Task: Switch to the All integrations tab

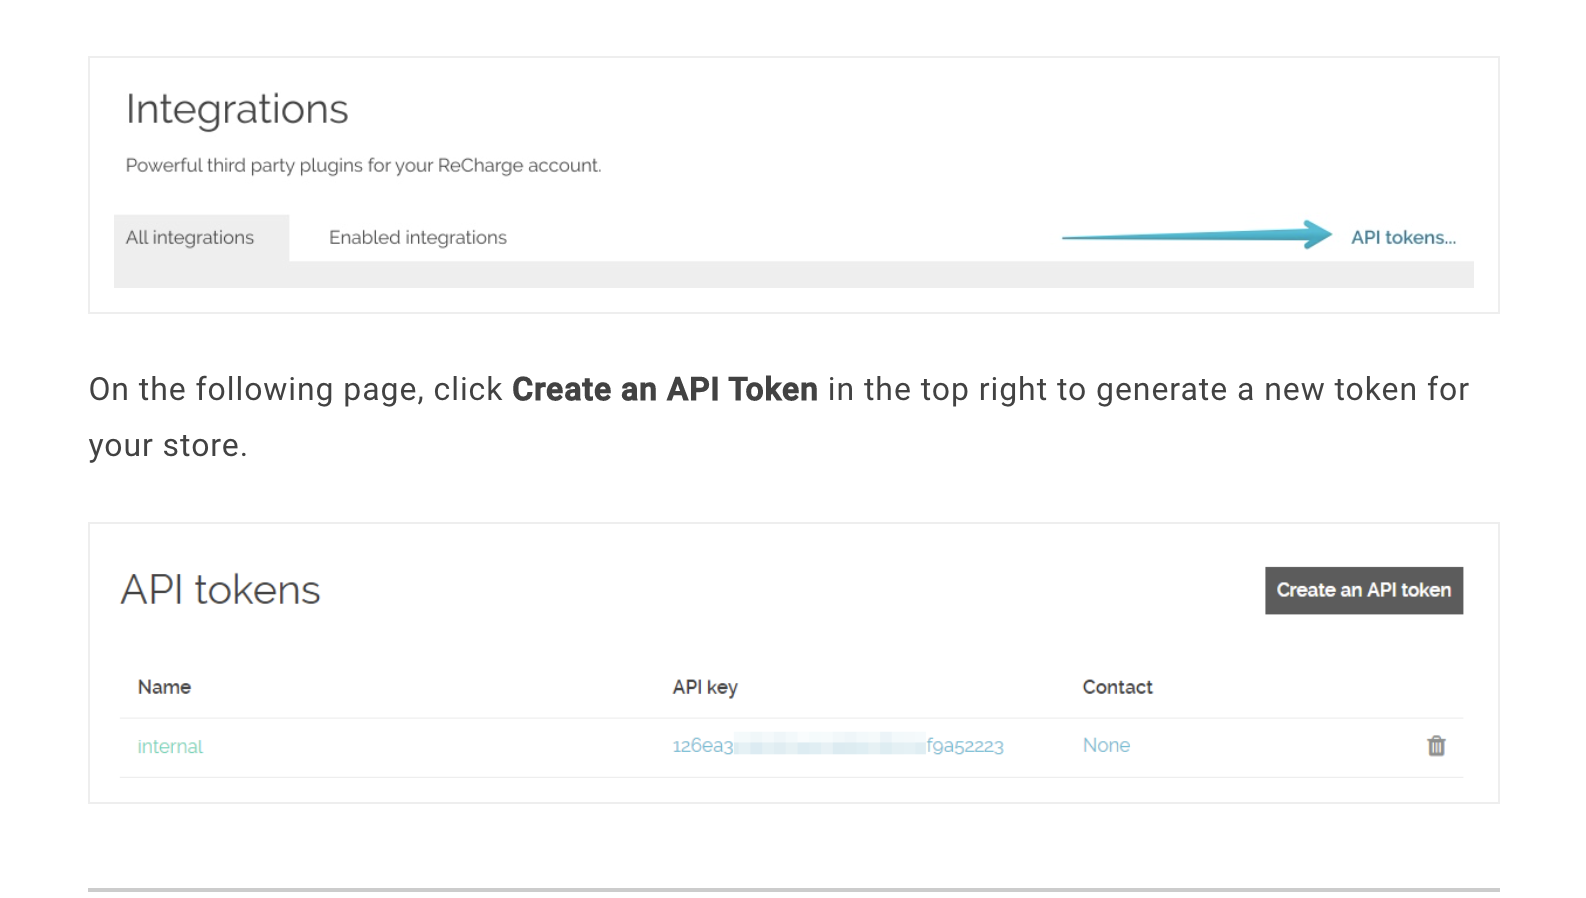Action: 201,238
